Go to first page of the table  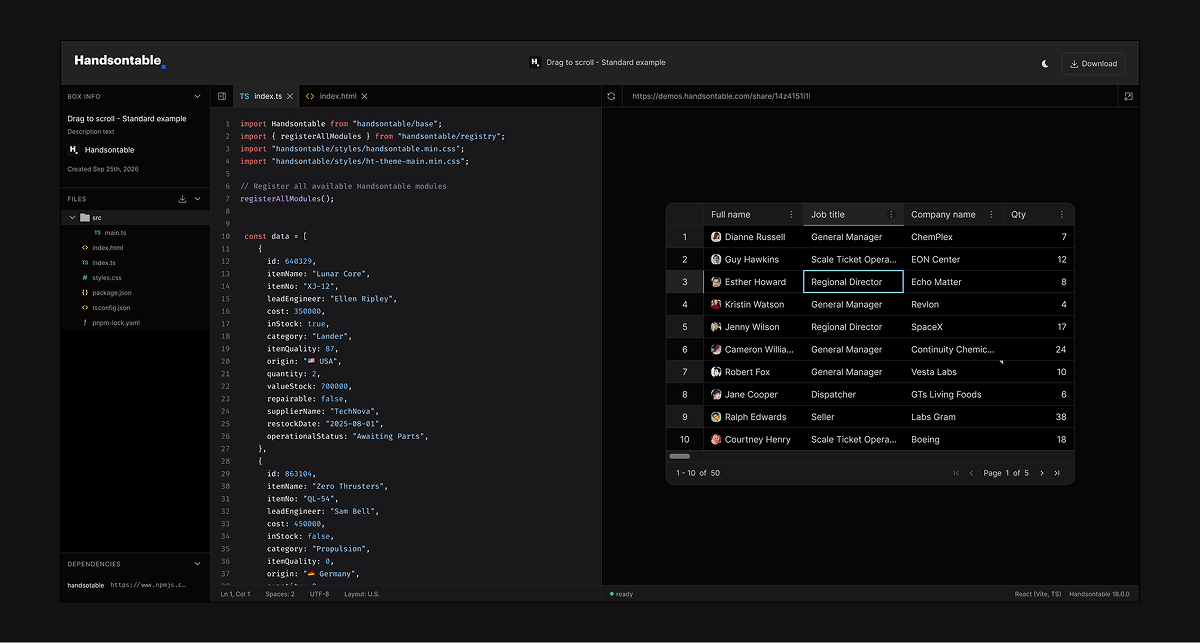click(956, 473)
